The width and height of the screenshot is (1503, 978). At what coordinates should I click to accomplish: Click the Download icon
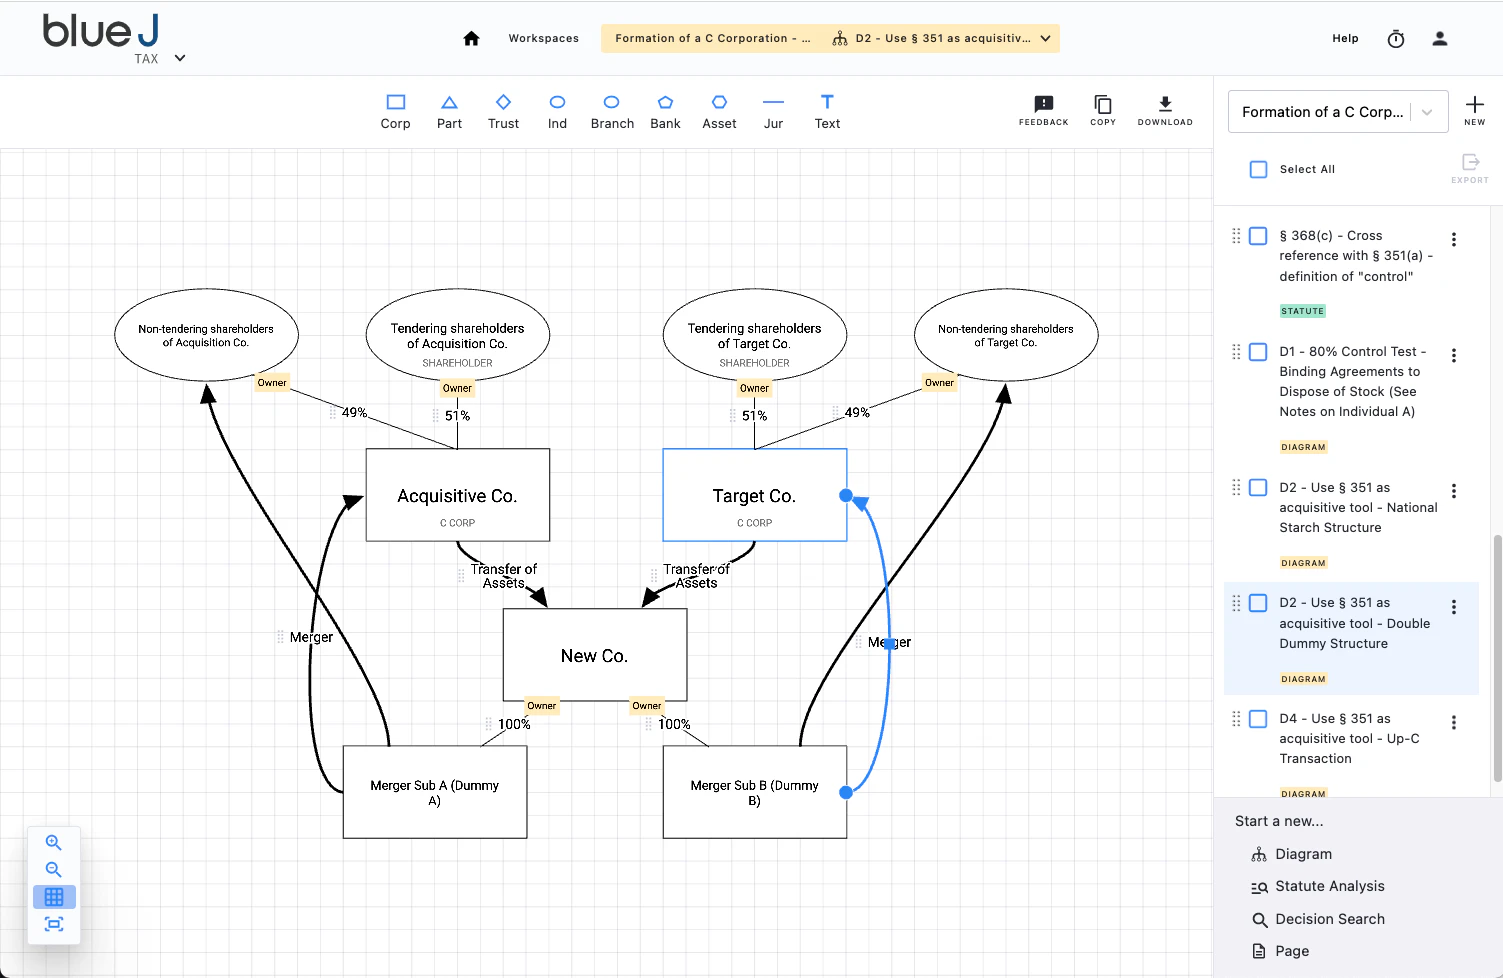pos(1165,110)
